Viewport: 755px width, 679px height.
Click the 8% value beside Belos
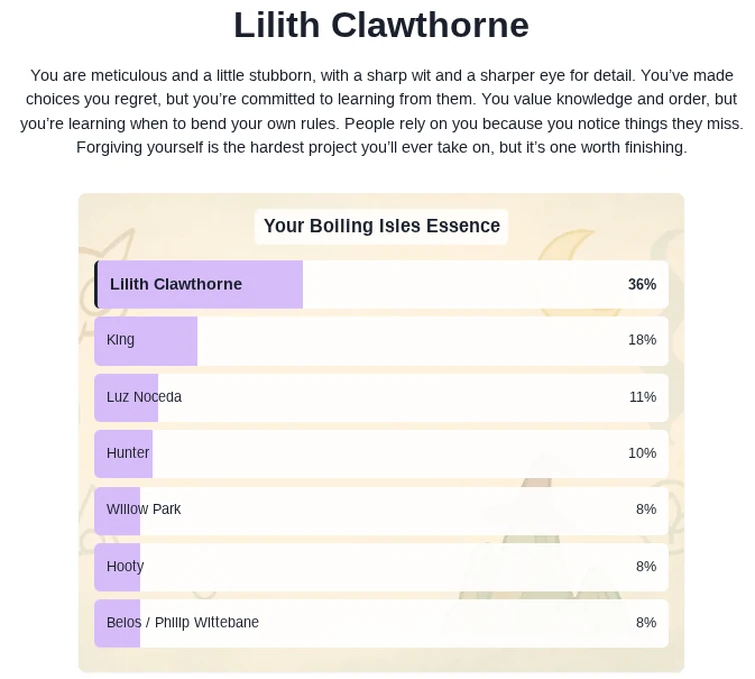click(646, 622)
